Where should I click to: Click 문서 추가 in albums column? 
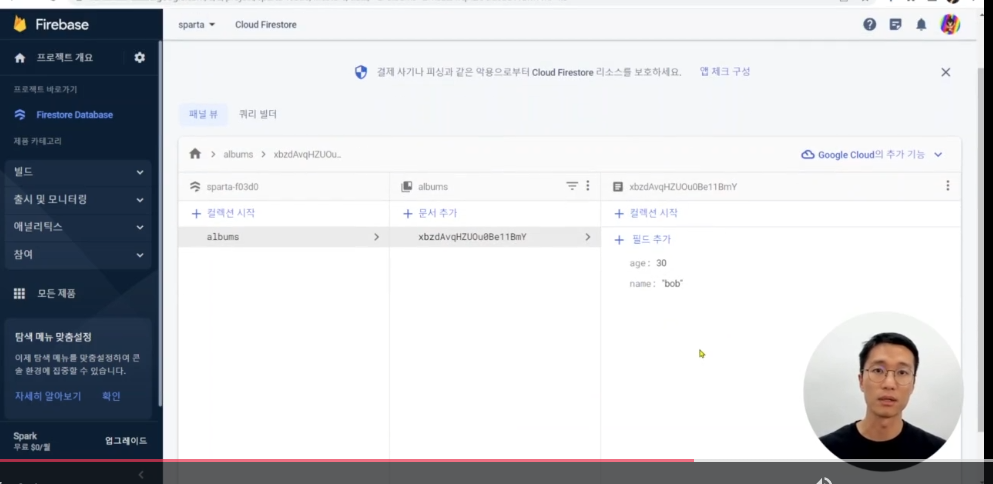pyautogui.click(x=430, y=213)
